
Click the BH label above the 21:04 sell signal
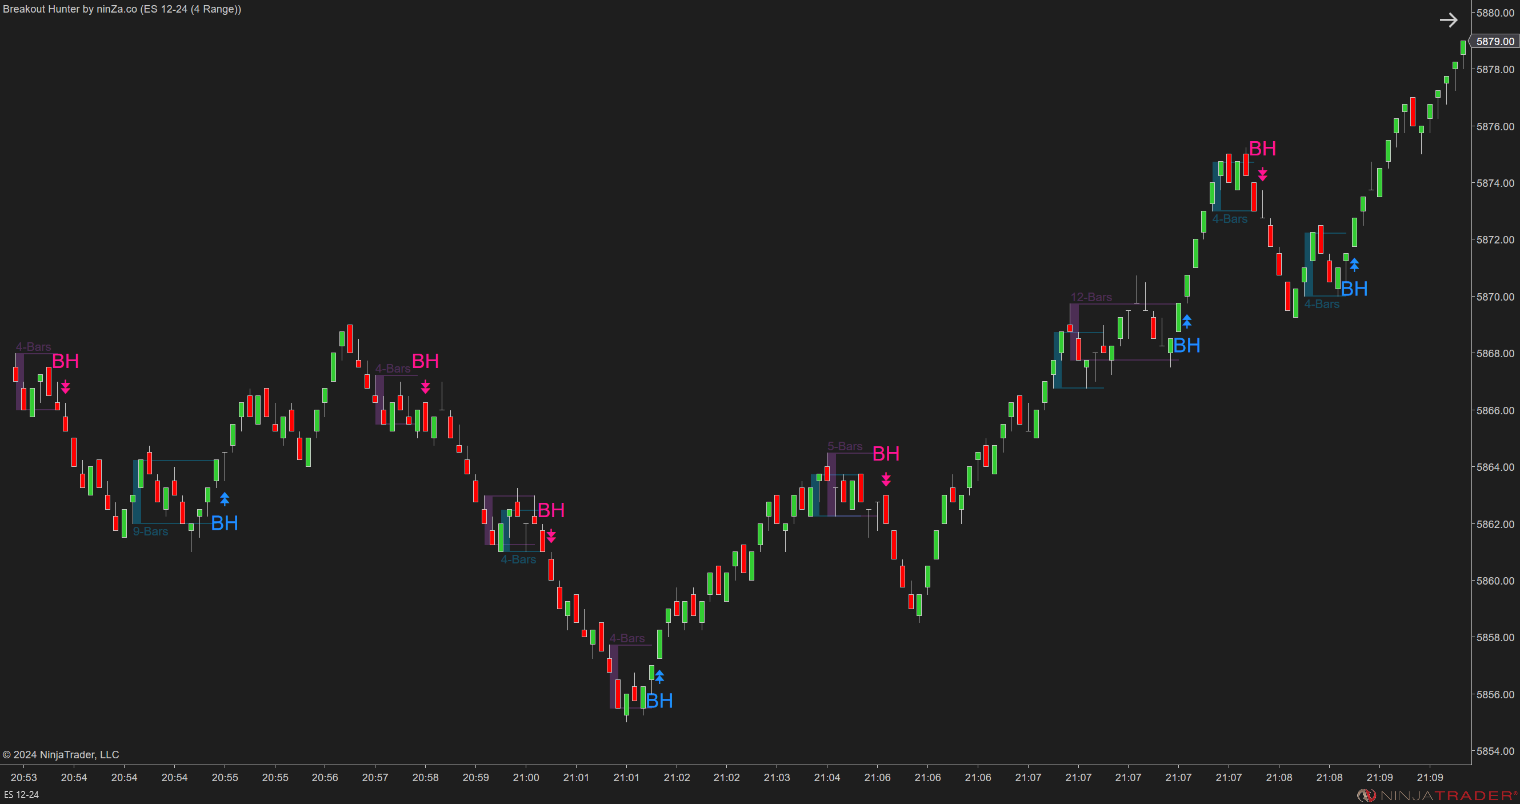click(x=884, y=453)
